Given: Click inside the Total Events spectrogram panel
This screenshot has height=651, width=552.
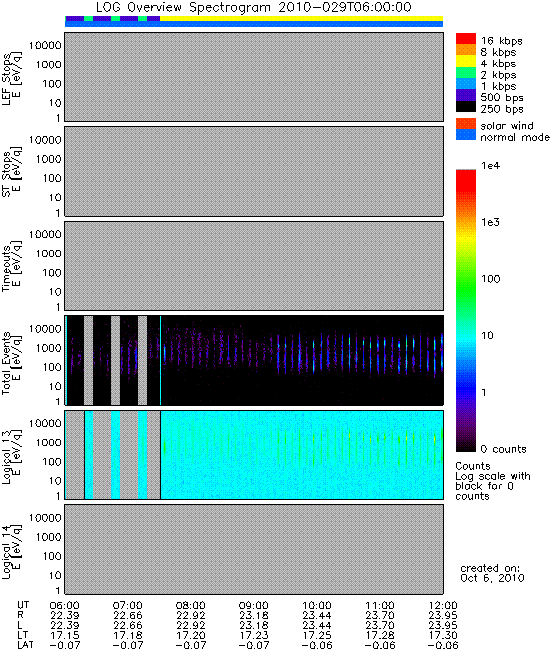Looking at the screenshot, I should click(x=254, y=360).
